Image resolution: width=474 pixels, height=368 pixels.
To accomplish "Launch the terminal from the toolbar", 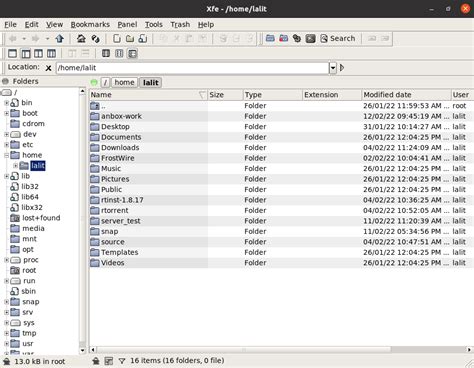I will point(310,39).
